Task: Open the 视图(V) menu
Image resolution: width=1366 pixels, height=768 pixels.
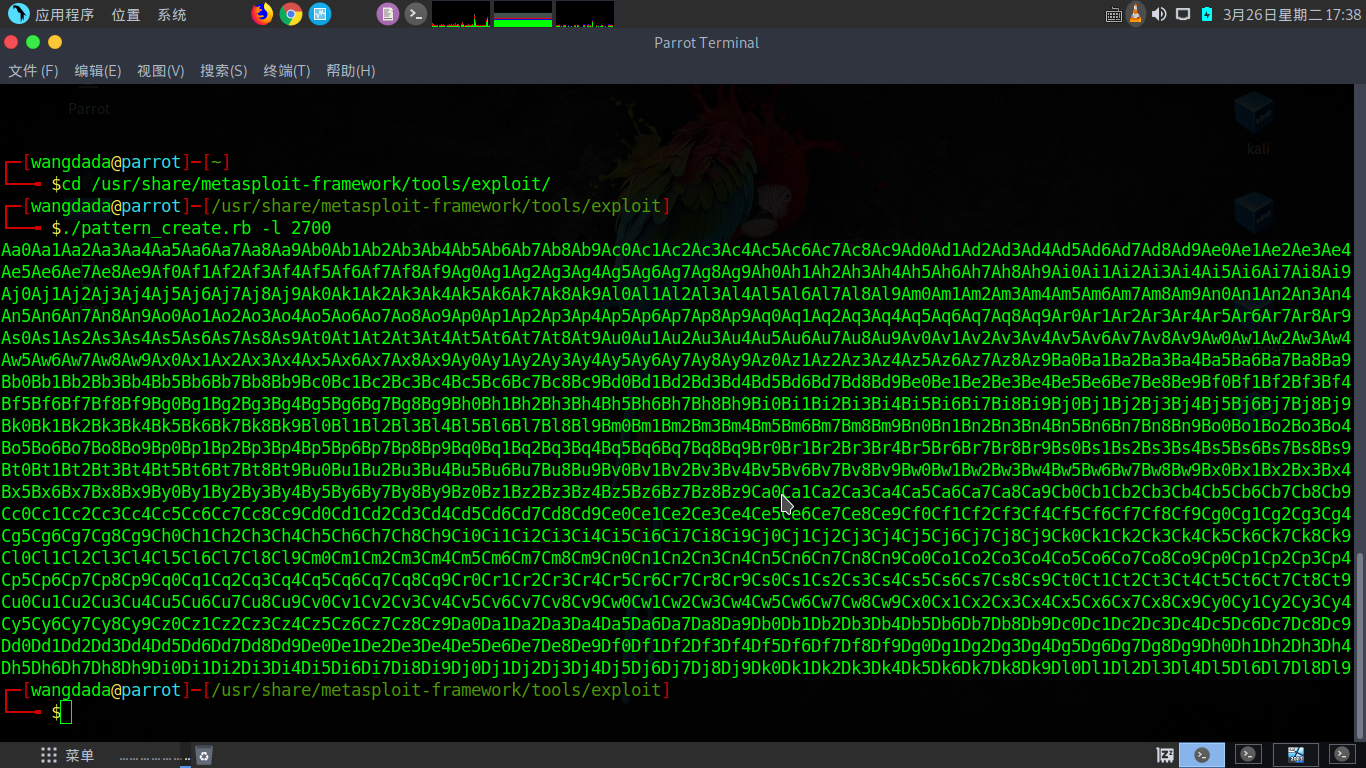Action: pyautogui.click(x=161, y=71)
